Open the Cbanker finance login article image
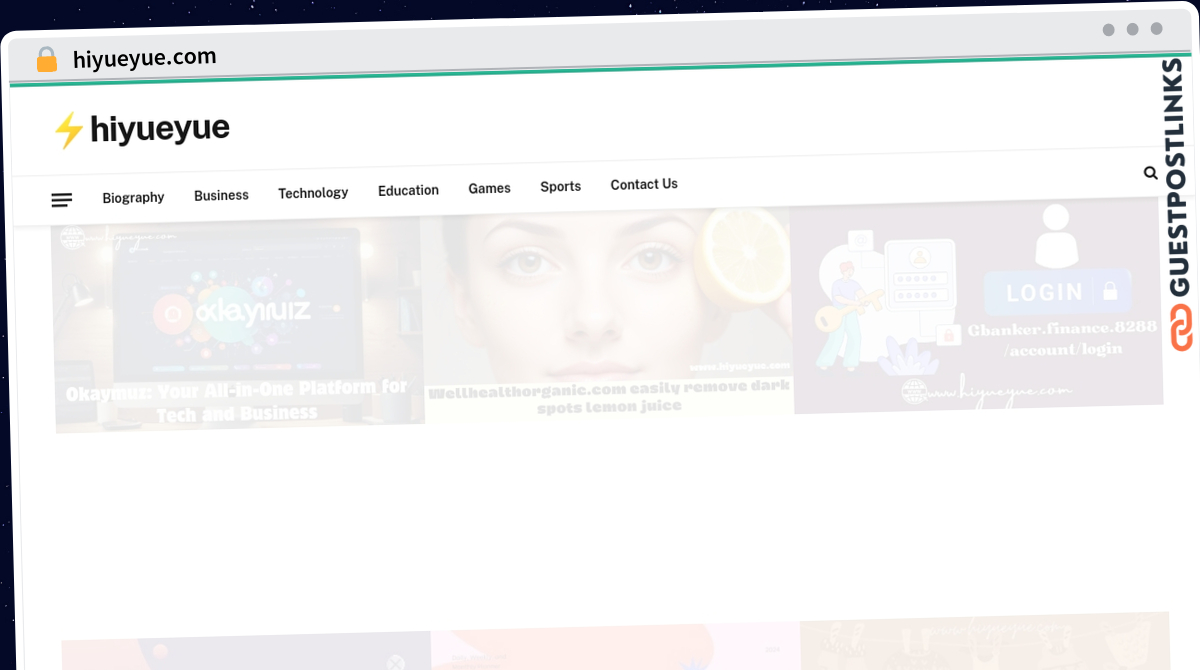This screenshot has height=670, width=1200. coord(978,303)
